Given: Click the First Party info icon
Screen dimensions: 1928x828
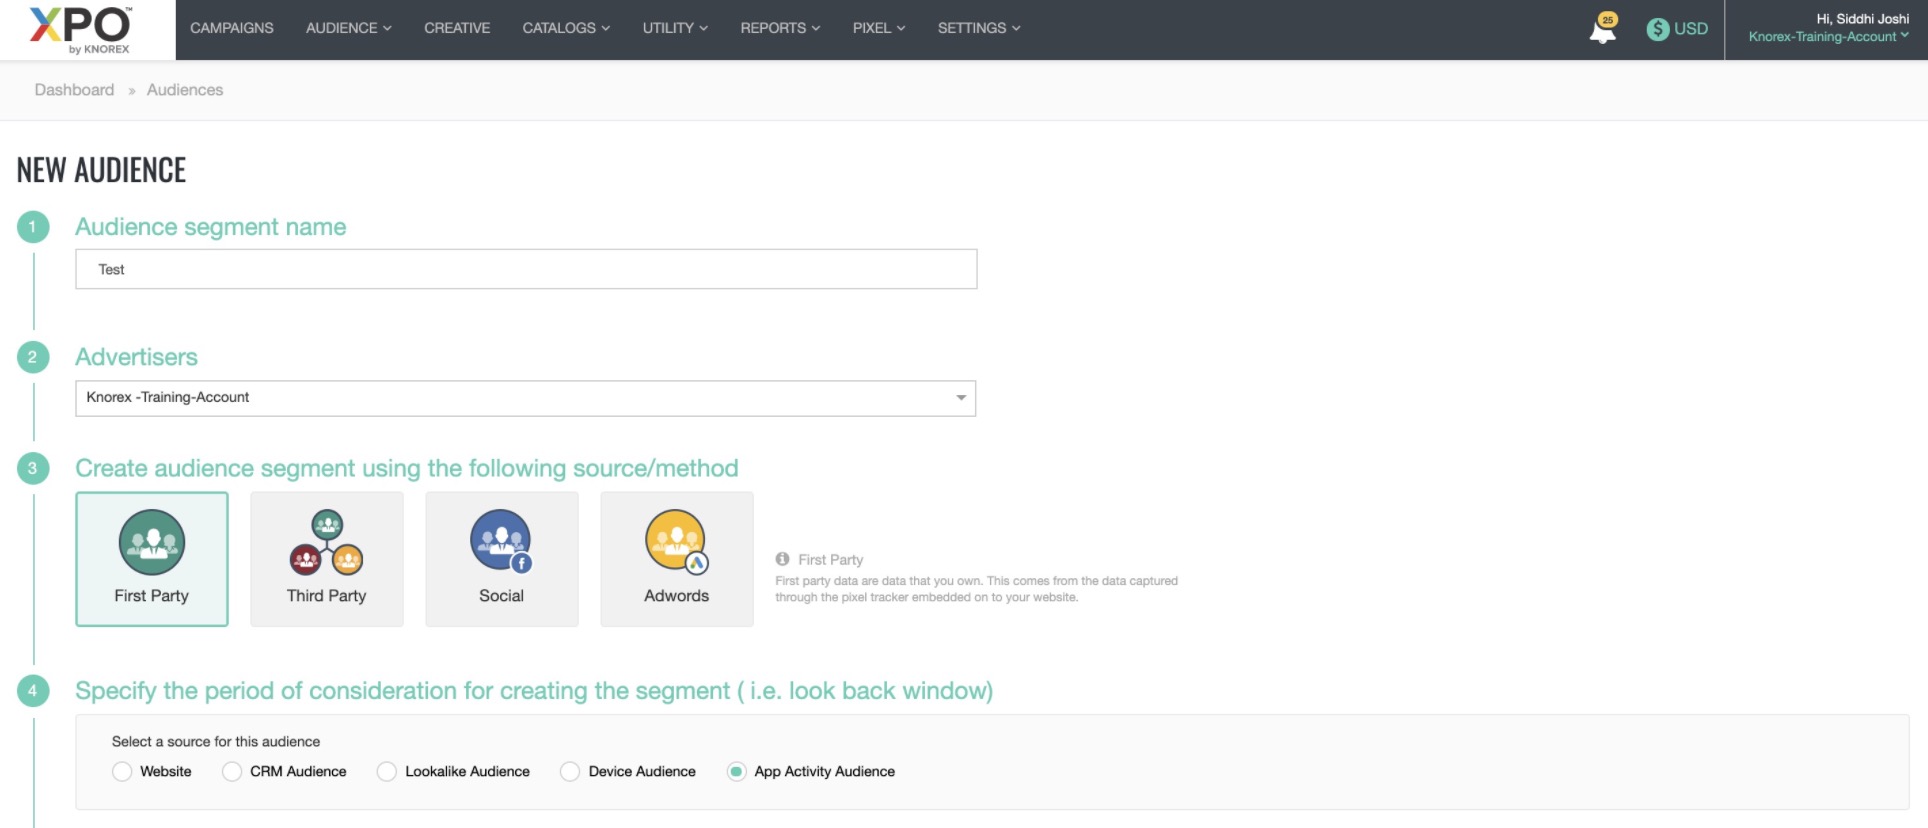Looking at the screenshot, I should pos(782,559).
